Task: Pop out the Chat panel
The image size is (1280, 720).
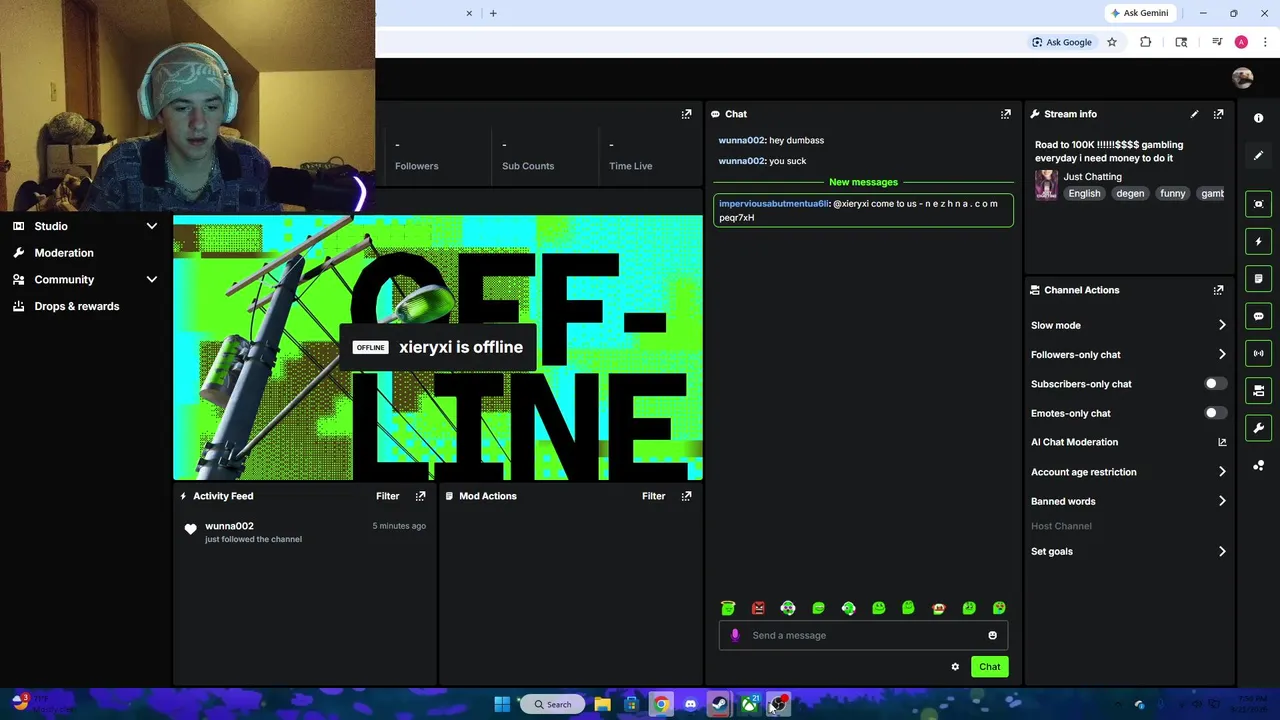Action: pos(1005,114)
